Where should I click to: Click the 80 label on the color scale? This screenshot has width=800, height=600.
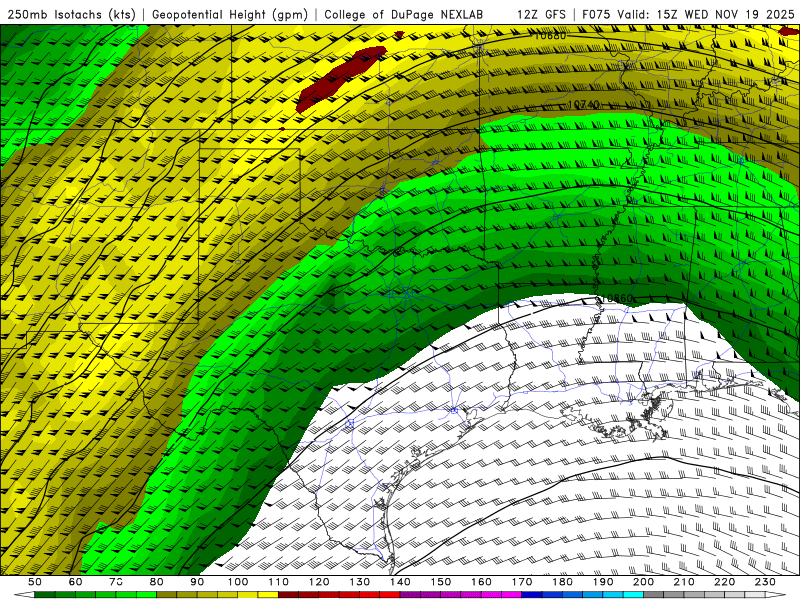tap(157, 582)
